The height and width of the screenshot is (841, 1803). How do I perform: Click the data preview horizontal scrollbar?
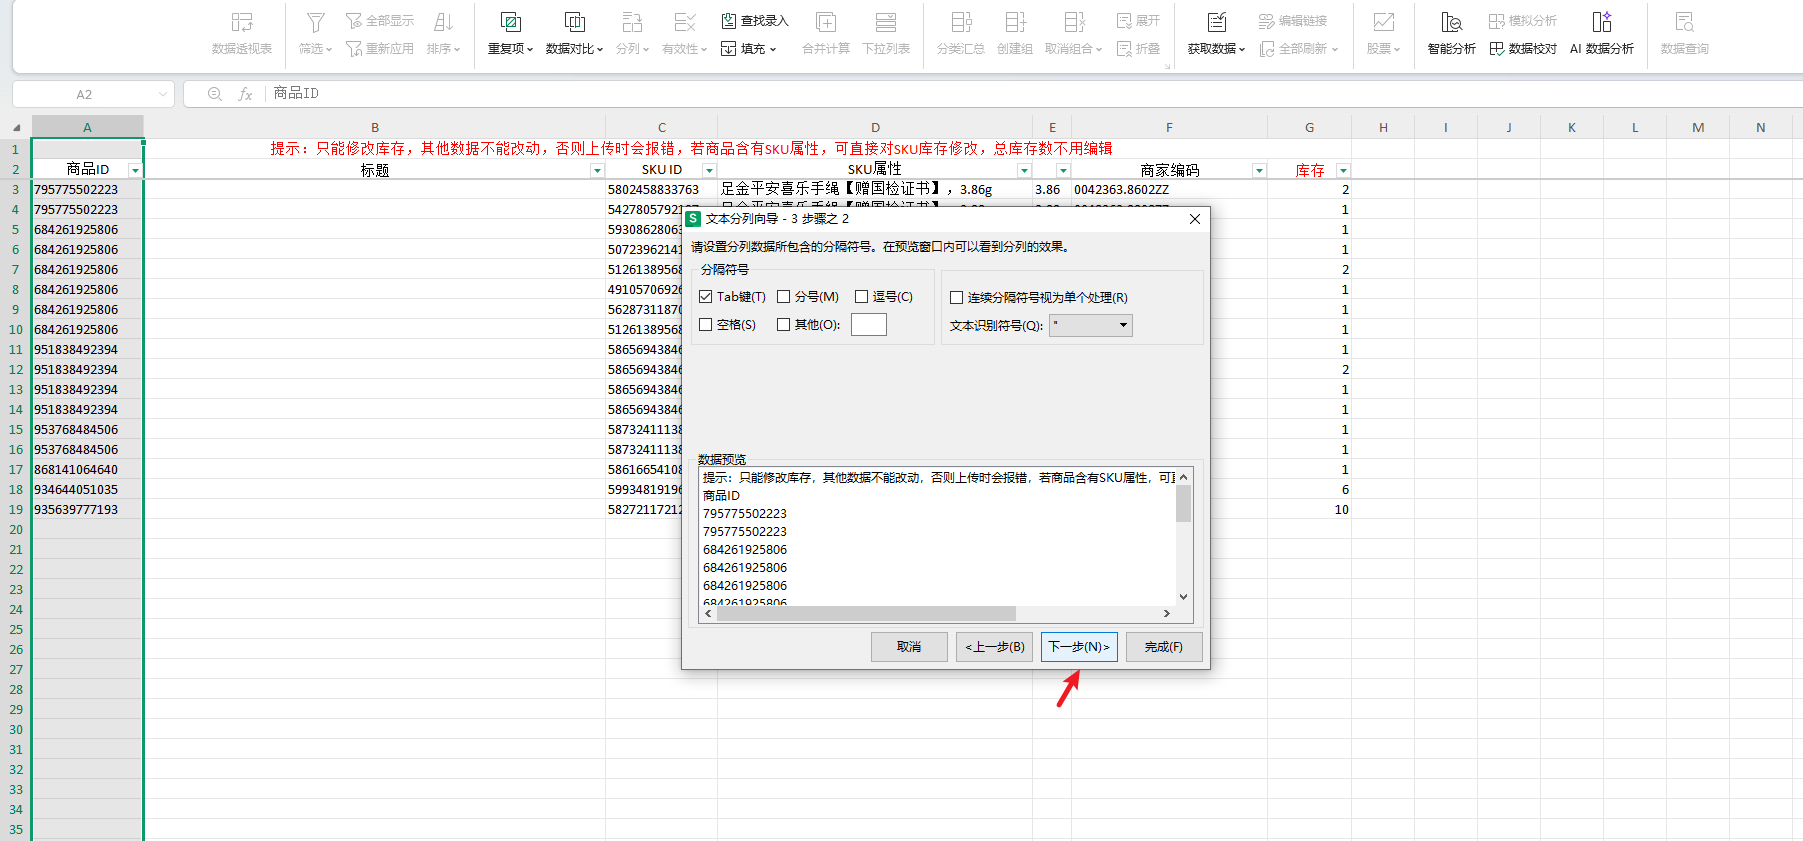[x=866, y=613]
